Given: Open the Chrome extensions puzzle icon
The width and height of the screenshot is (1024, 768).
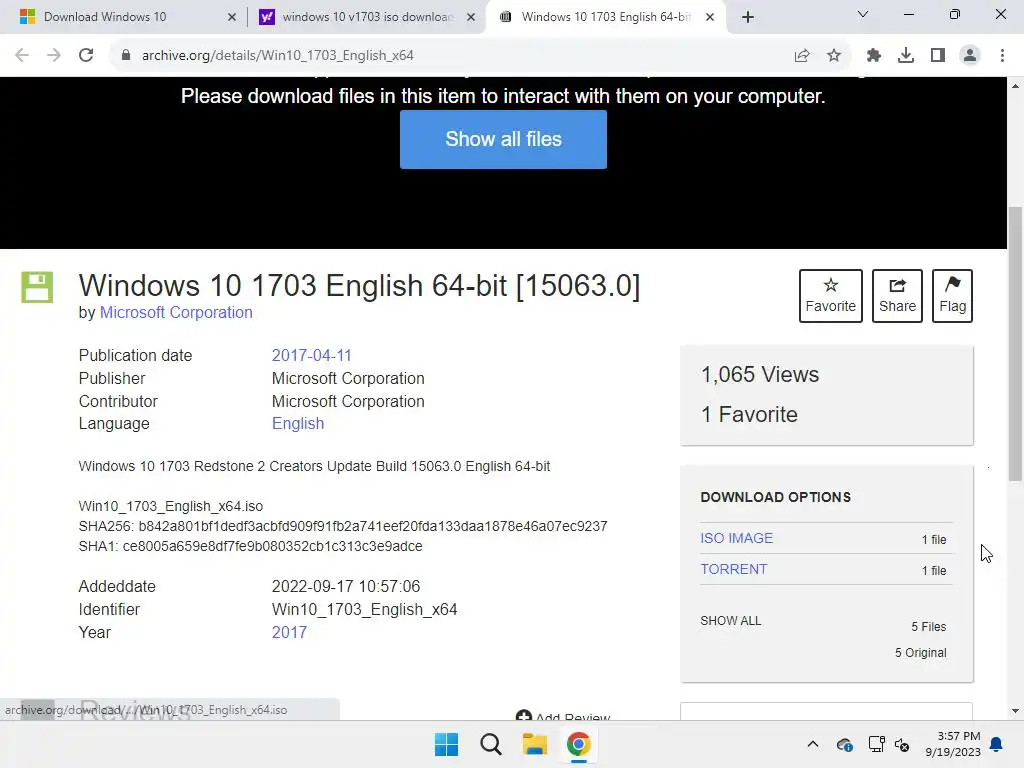Looking at the screenshot, I should pos(874,56).
